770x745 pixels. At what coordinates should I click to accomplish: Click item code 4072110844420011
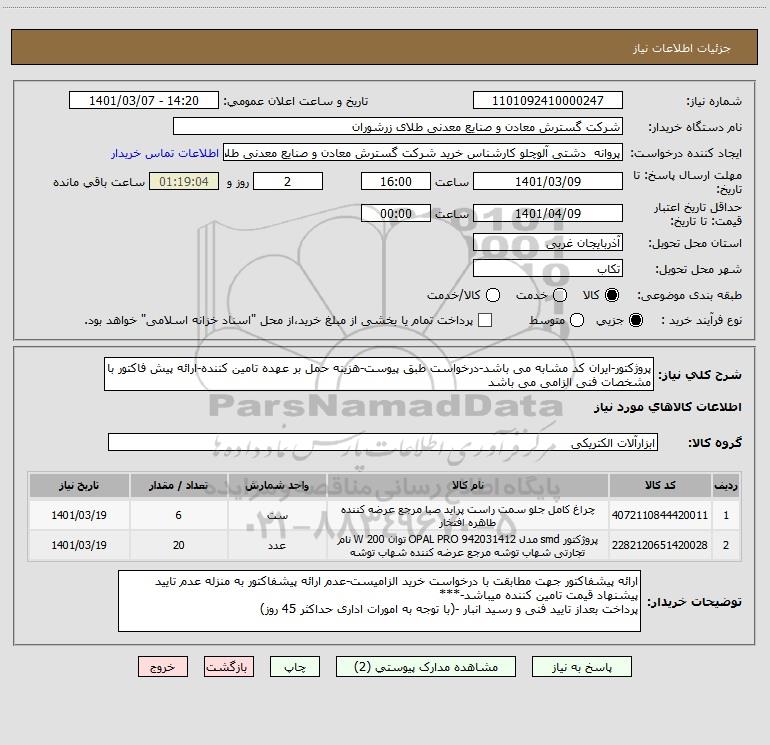(660, 515)
